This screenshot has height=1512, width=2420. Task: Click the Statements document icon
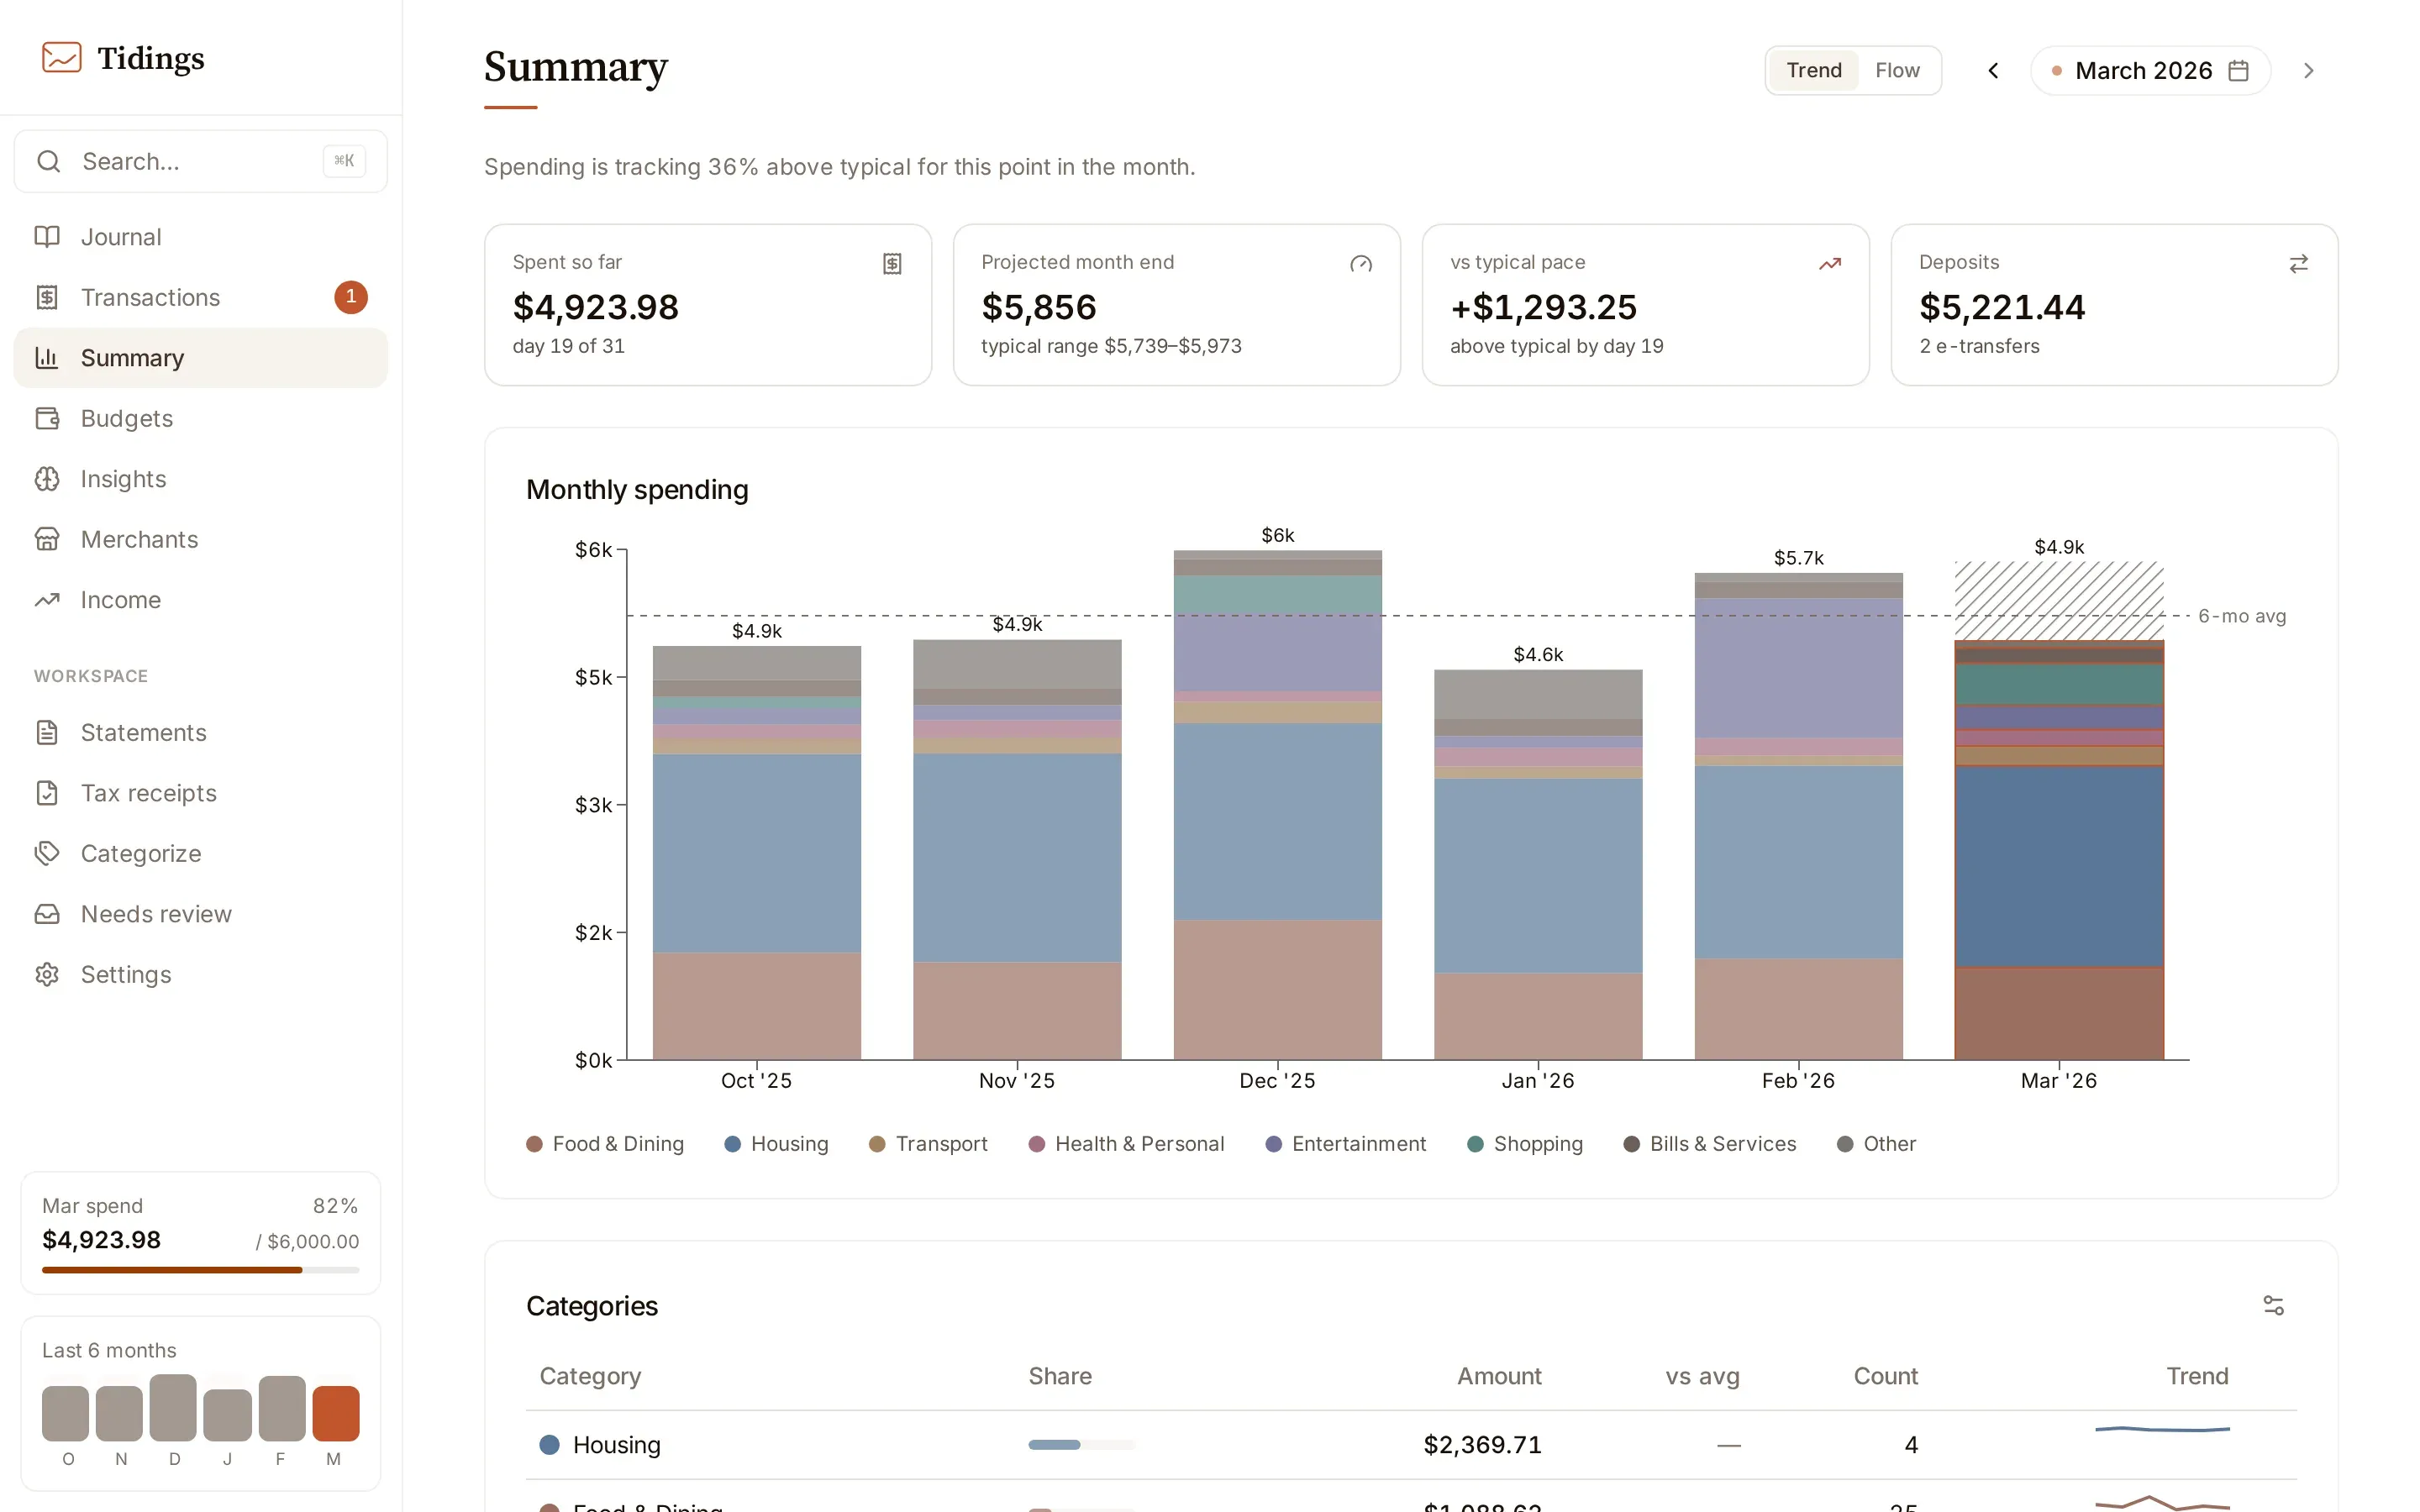click(47, 732)
